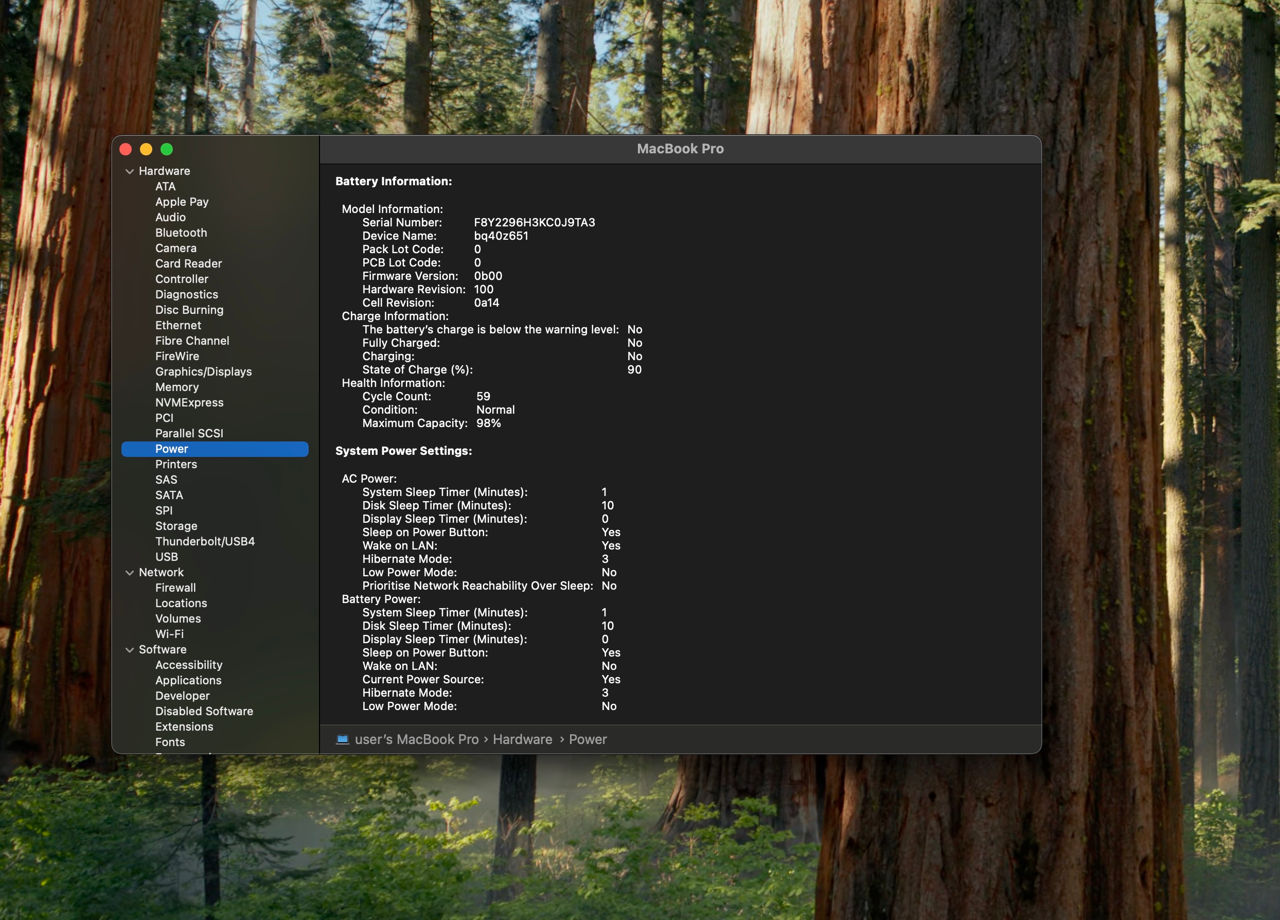Open Card Reader in the sidebar
The height and width of the screenshot is (920, 1280).
(188, 264)
